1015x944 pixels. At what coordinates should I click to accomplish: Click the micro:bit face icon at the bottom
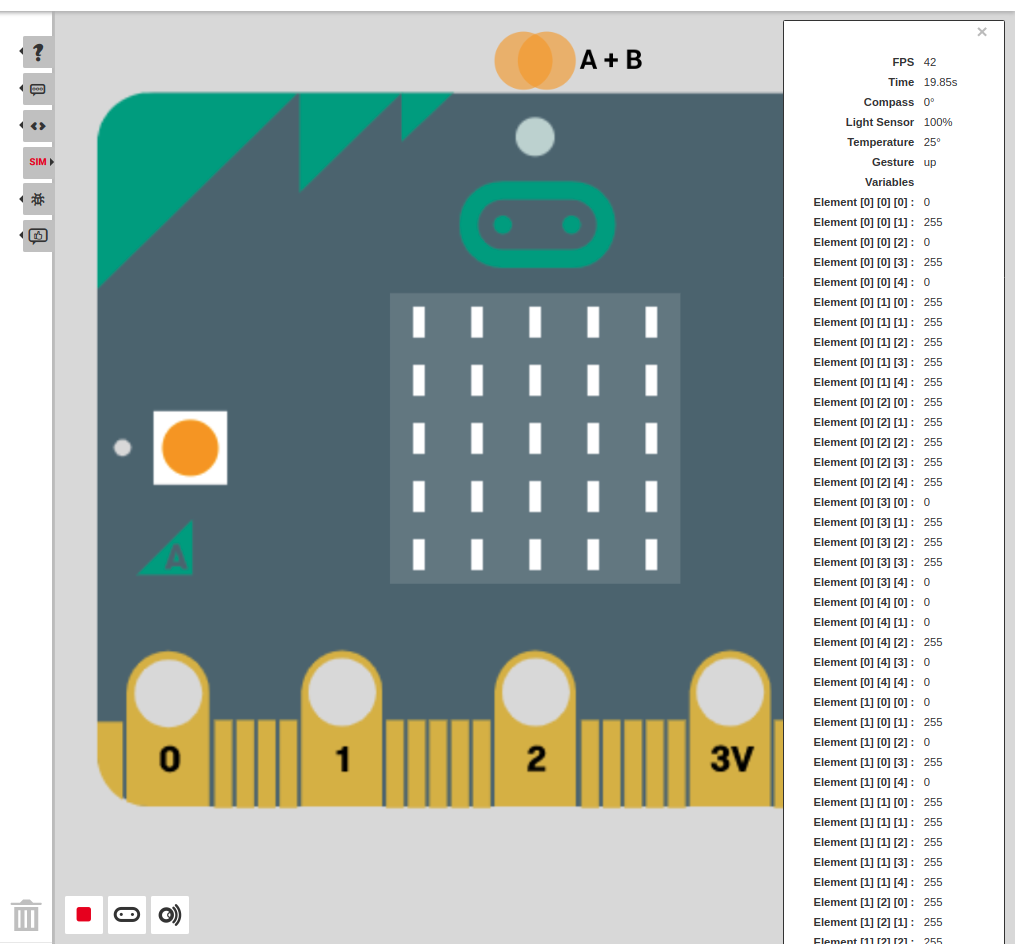[127, 915]
